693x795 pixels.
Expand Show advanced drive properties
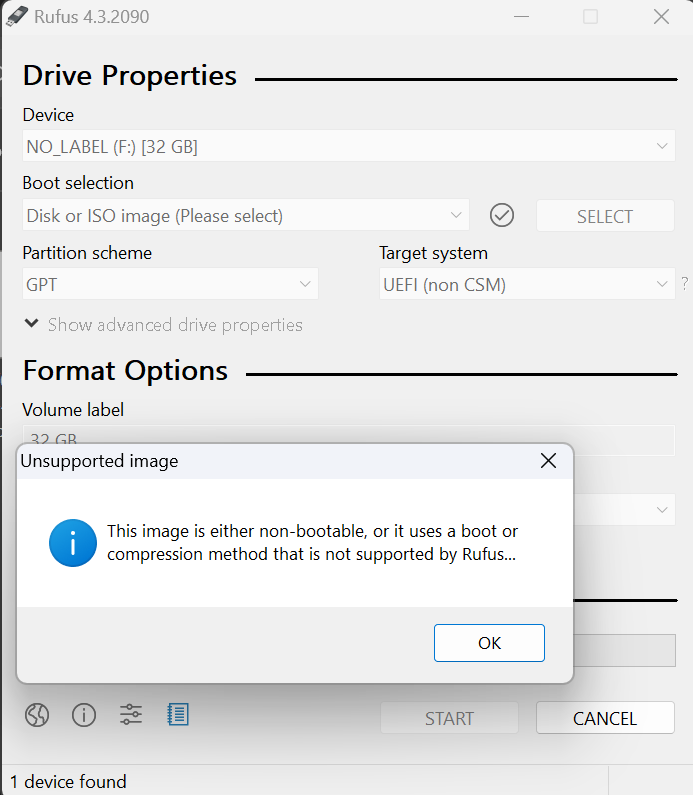(x=163, y=324)
